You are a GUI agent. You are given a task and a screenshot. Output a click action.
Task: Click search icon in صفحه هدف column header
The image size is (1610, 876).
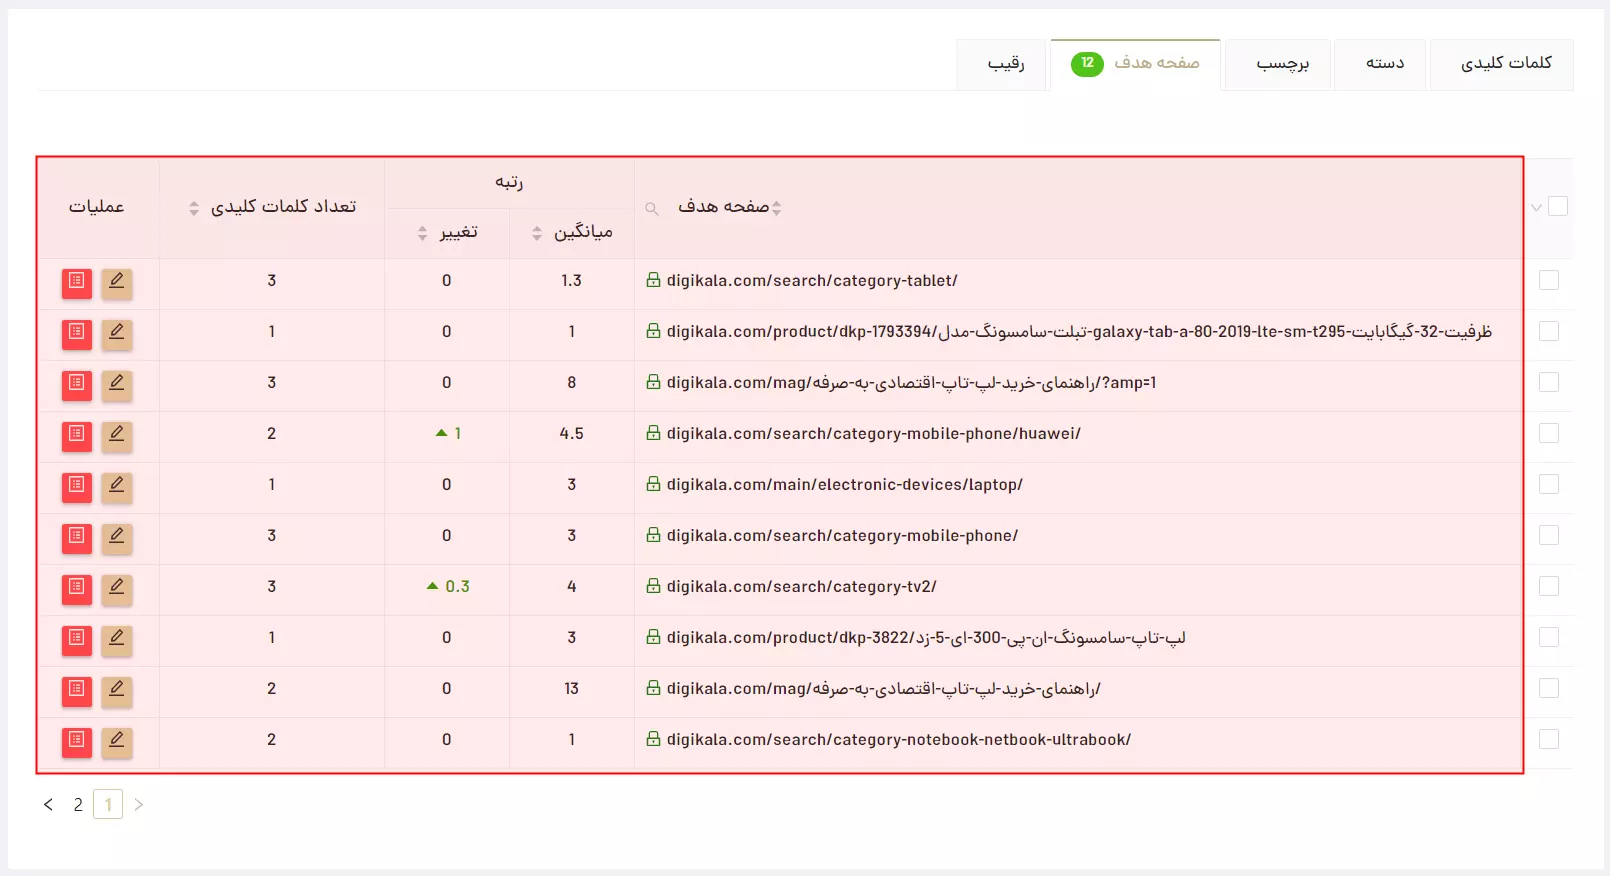click(652, 208)
